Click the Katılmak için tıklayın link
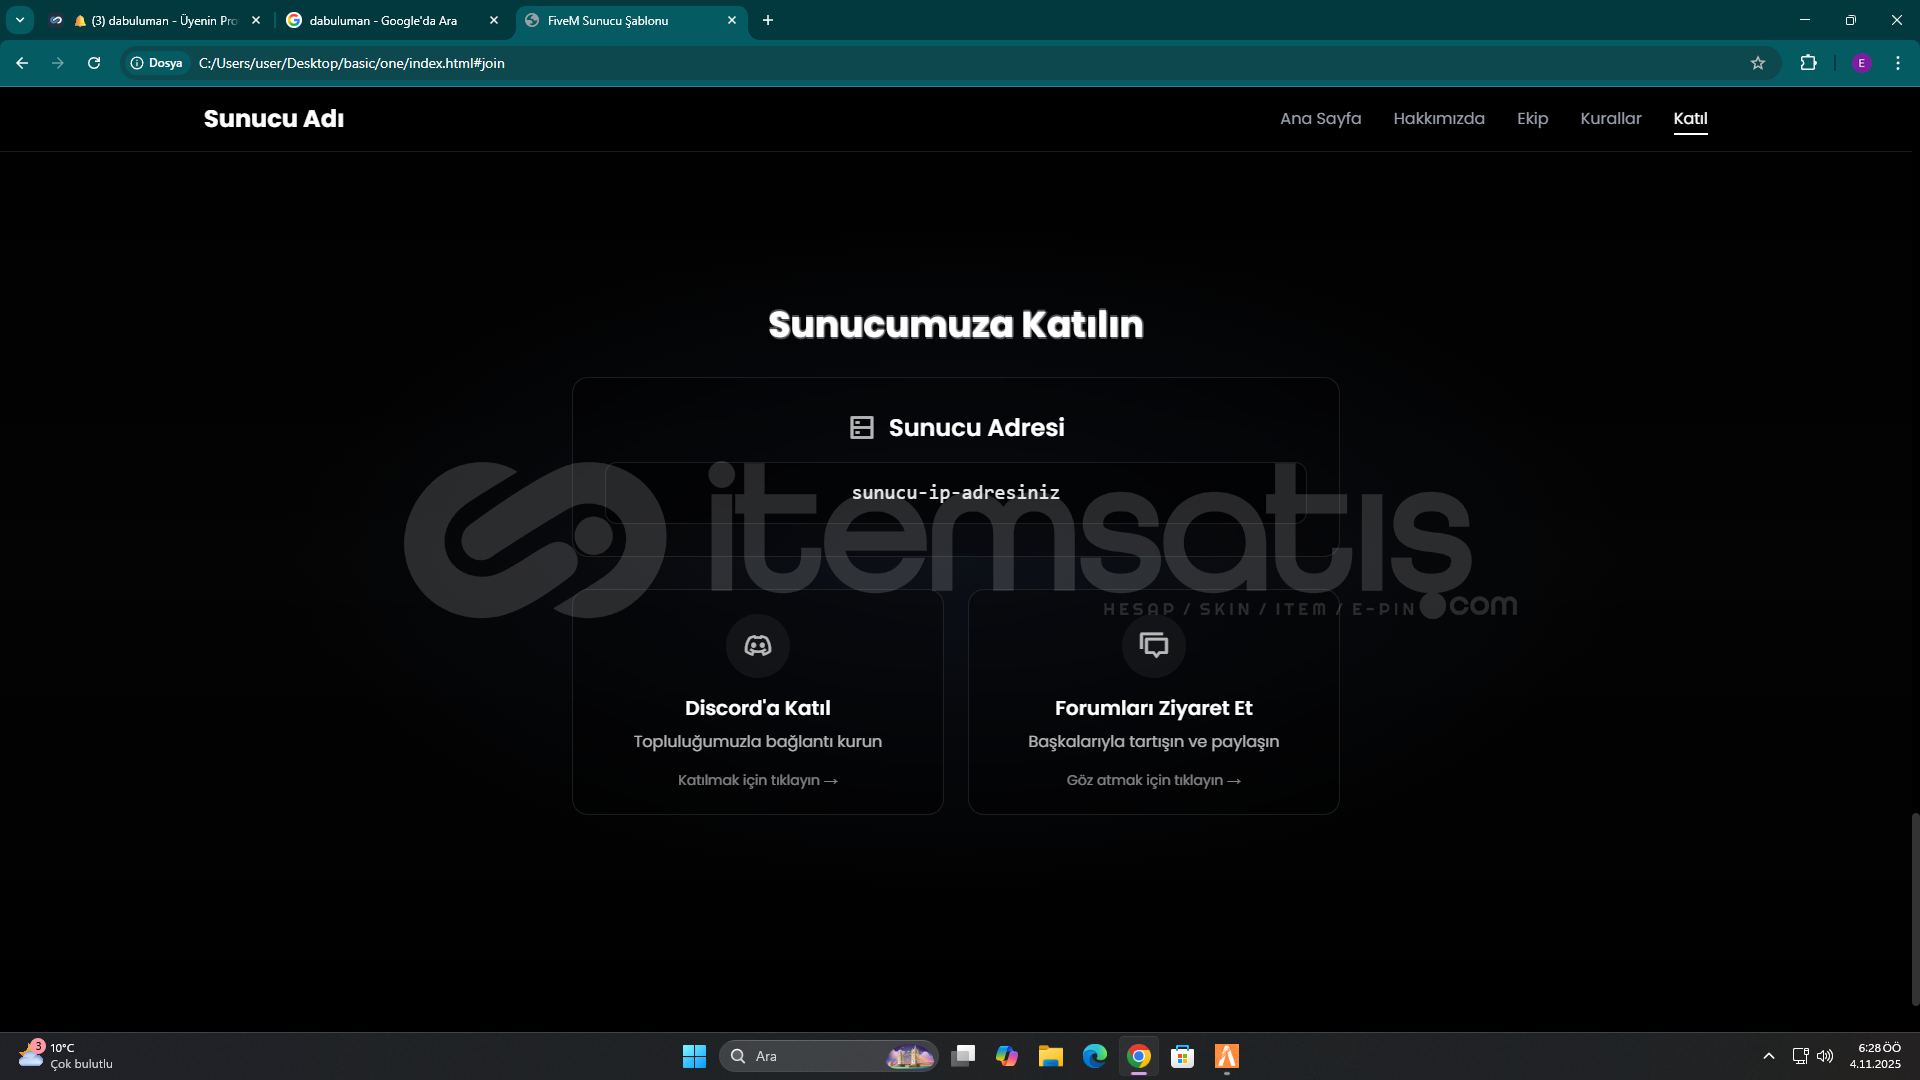The height and width of the screenshot is (1080, 1920). pos(757,780)
